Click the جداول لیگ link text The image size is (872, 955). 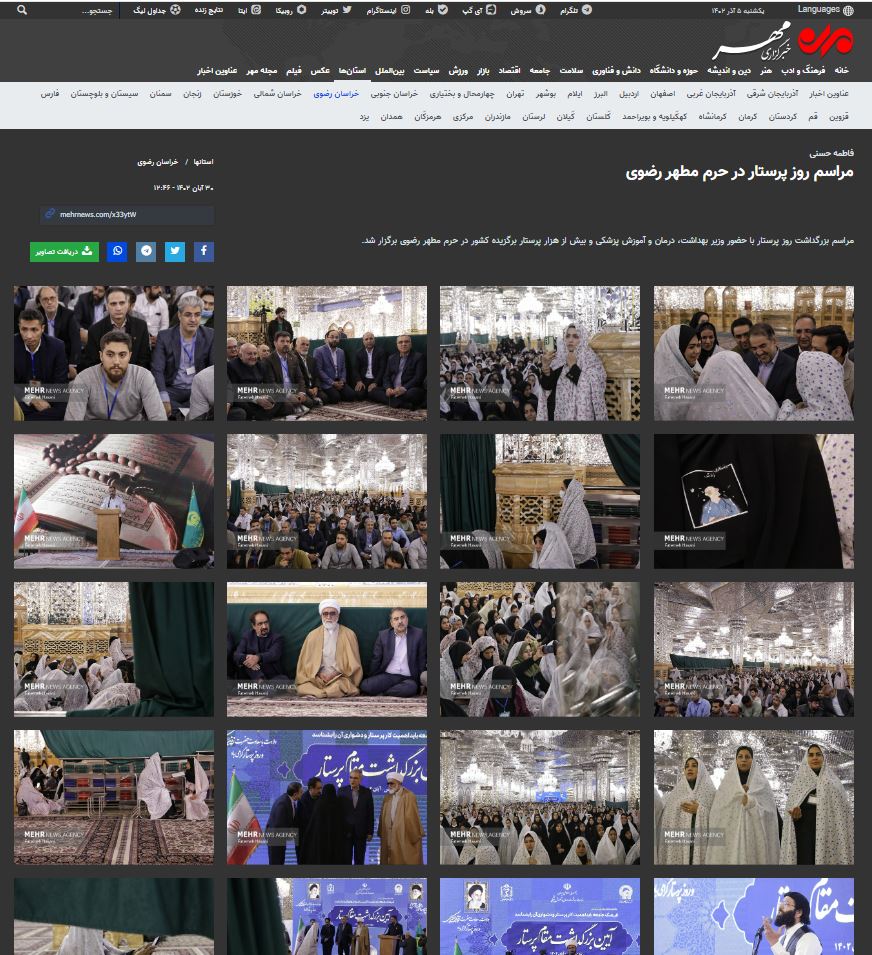pyautogui.click(x=149, y=10)
